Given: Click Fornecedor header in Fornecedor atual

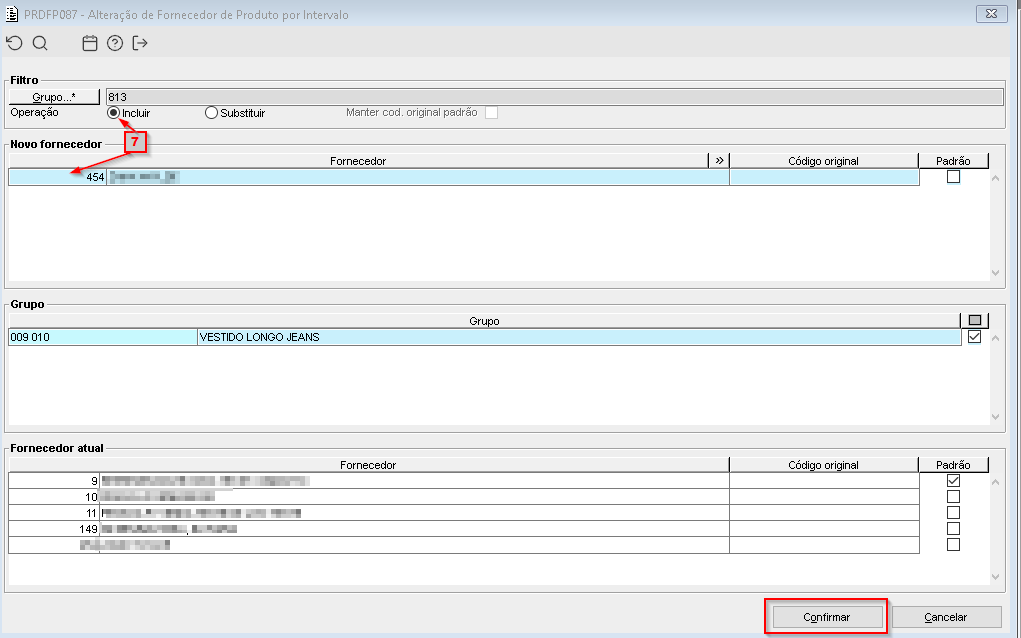Looking at the screenshot, I should coord(368,465).
